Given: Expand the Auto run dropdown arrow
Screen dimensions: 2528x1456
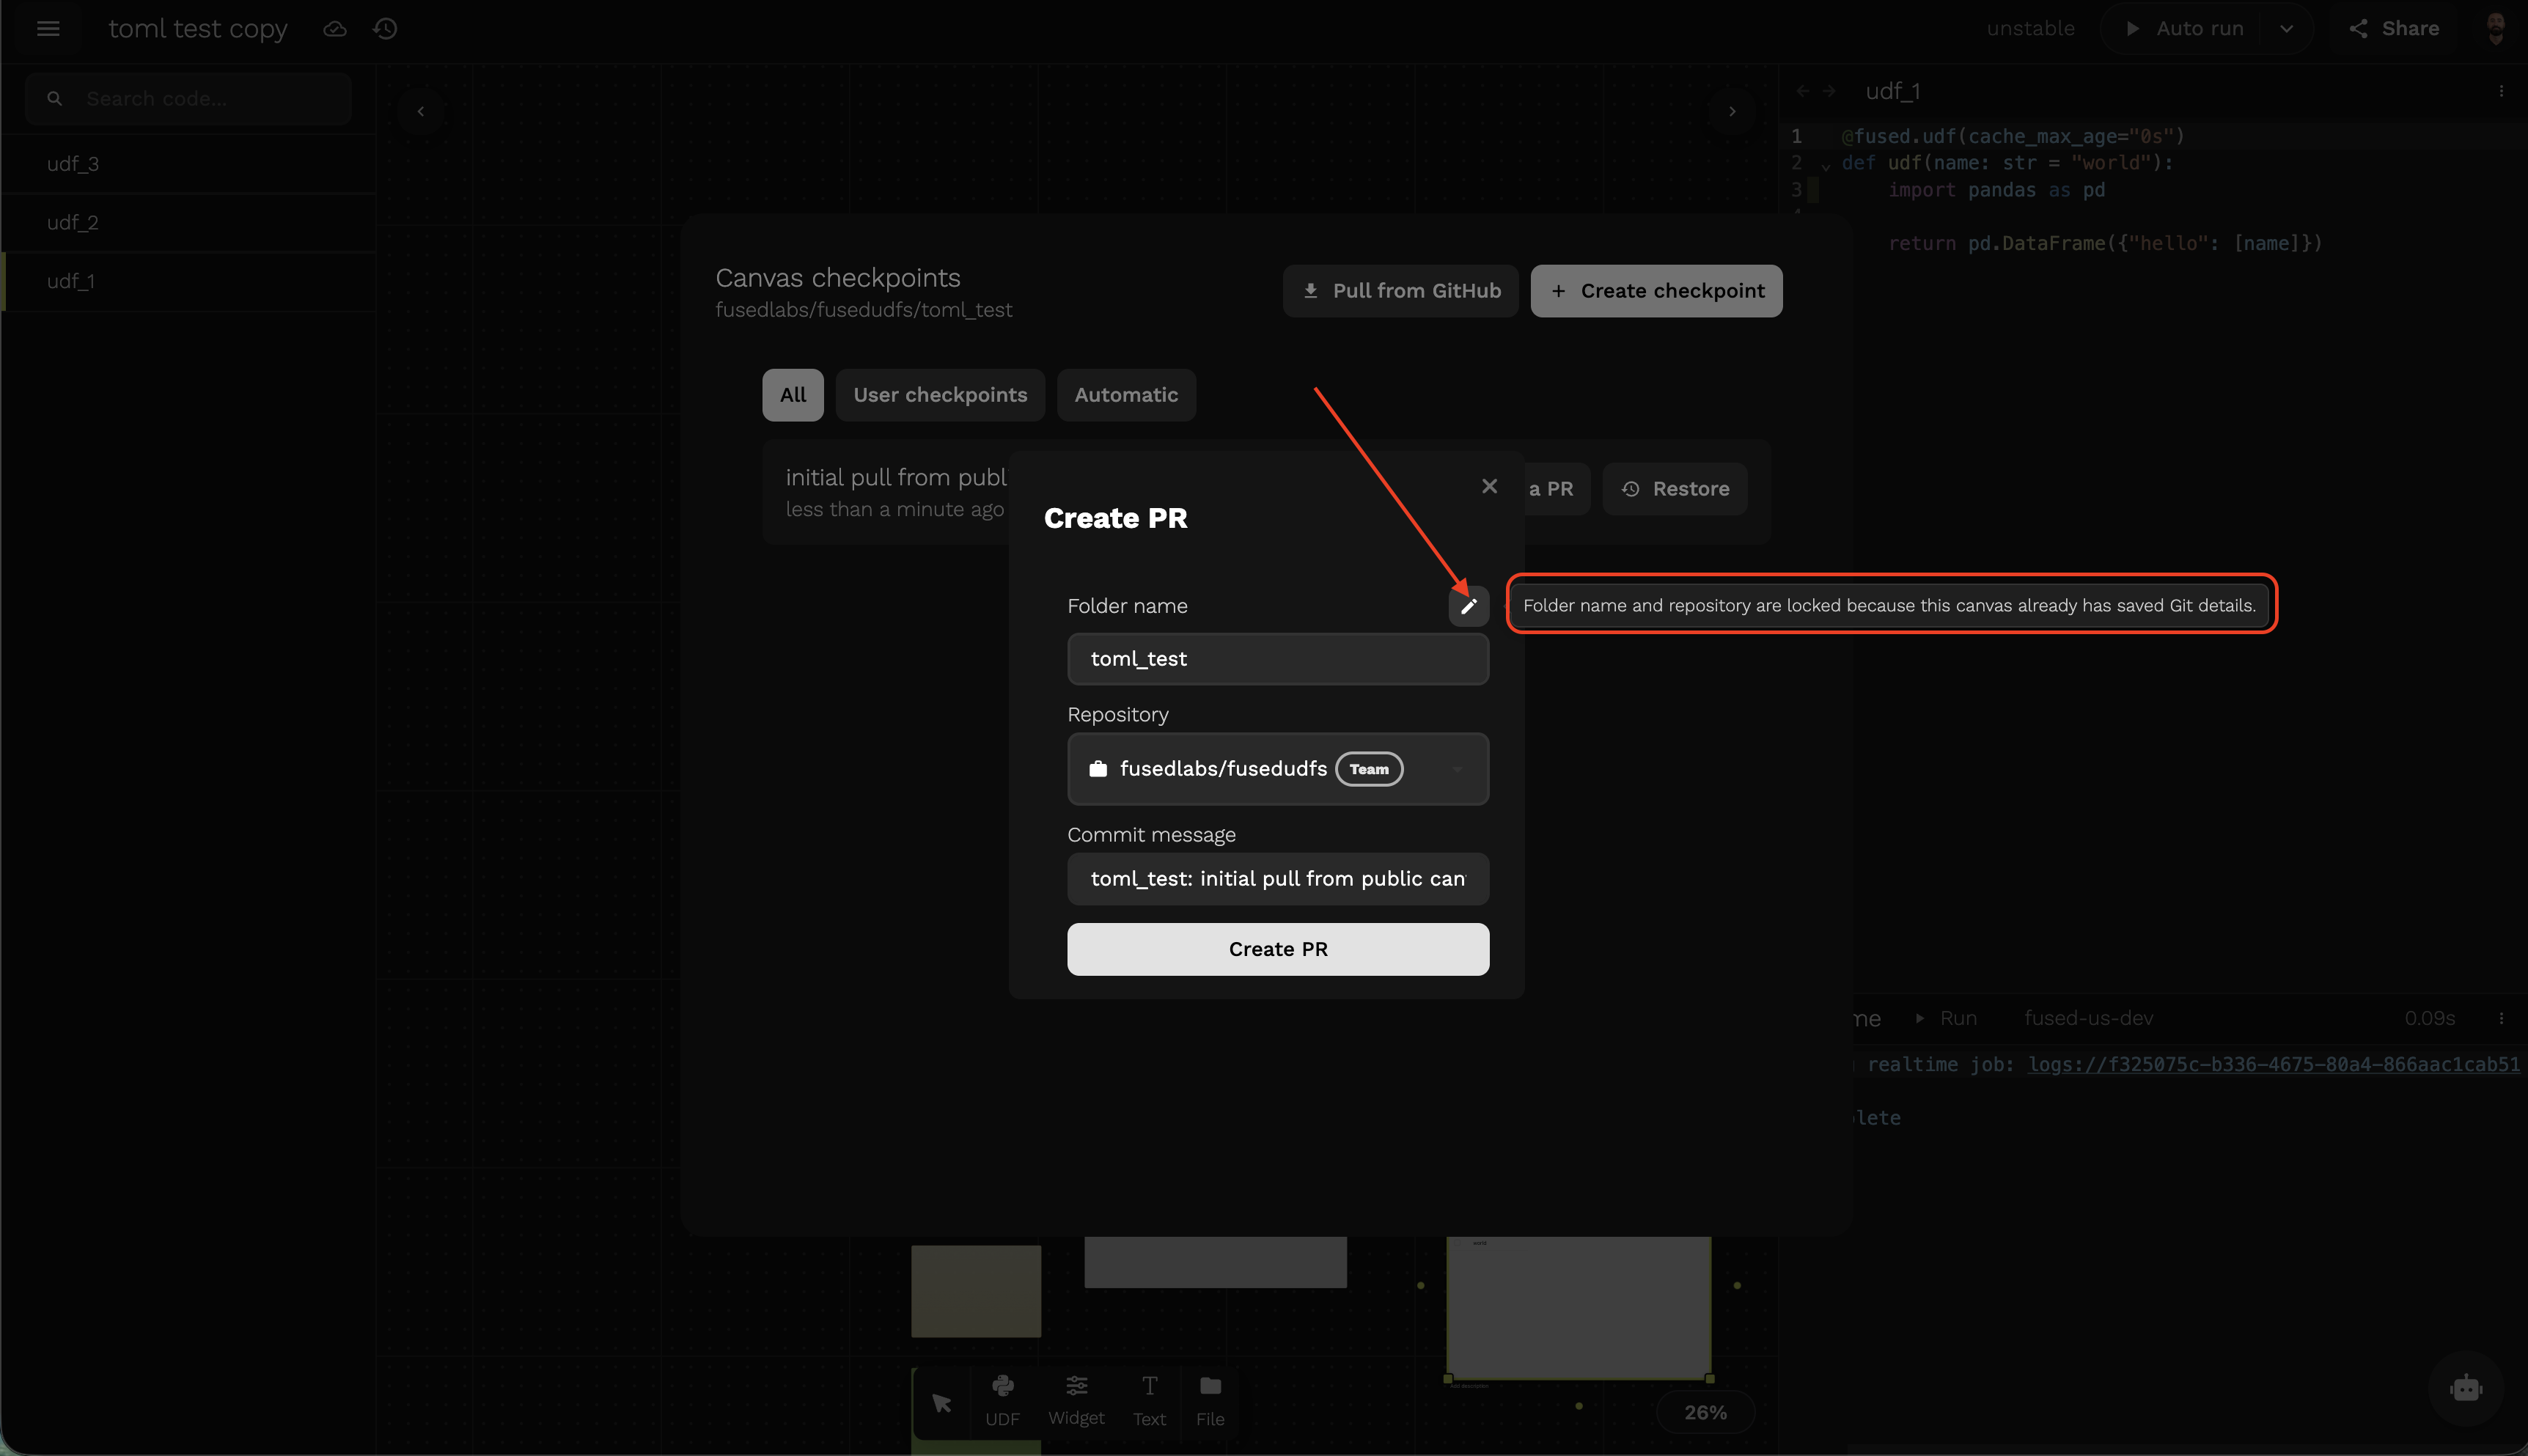Looking at the screenshot, I should [2286, 29].
